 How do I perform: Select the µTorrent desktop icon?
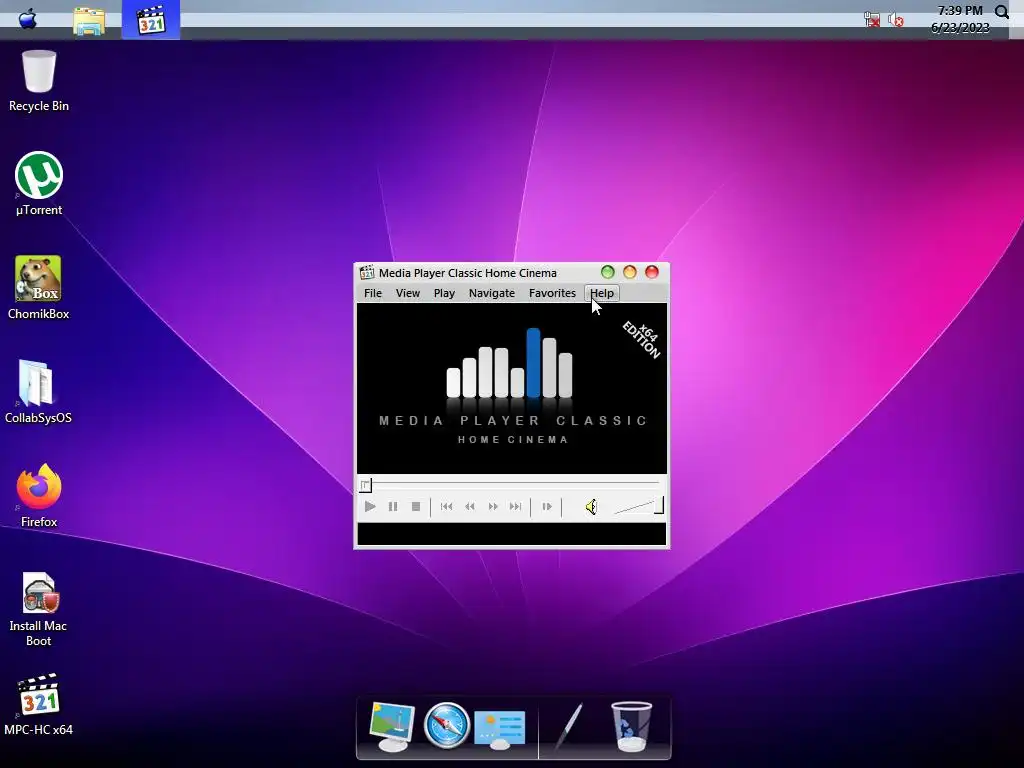pos(39,184)
